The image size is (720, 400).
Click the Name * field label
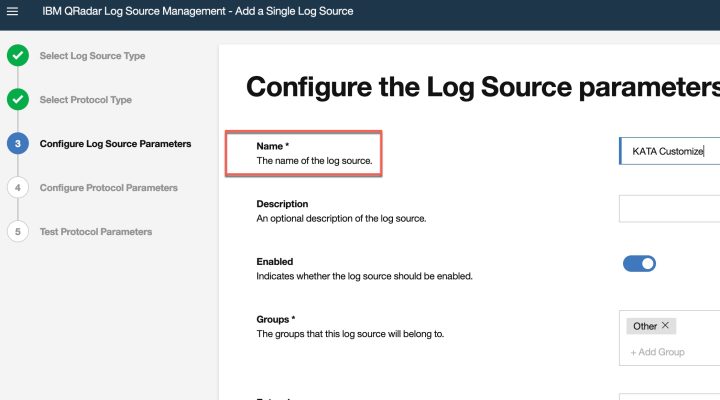273,146
